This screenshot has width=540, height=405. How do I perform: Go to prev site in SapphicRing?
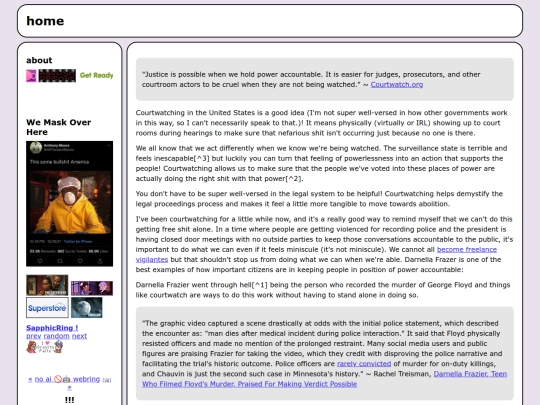pos(34,336)
